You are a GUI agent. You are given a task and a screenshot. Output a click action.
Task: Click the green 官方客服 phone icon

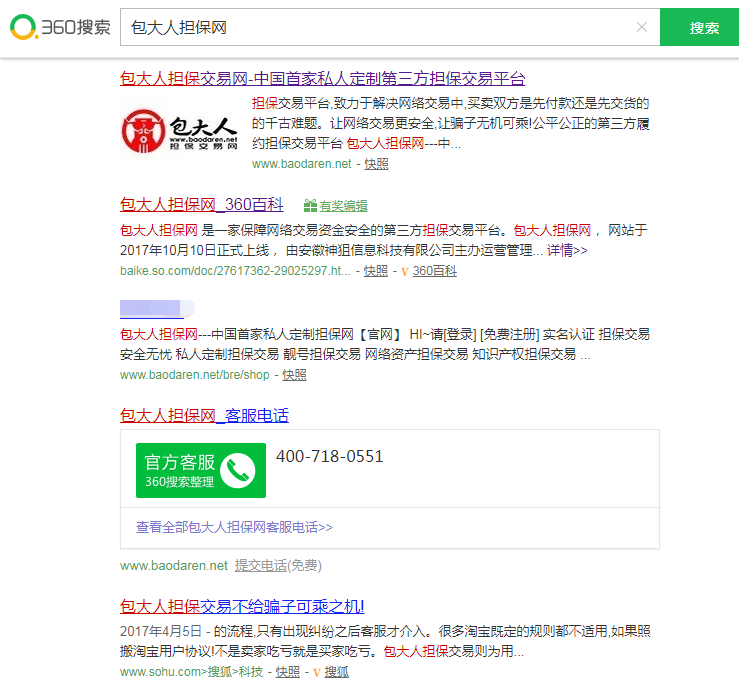pyautogui.click(x=237, y=470)
